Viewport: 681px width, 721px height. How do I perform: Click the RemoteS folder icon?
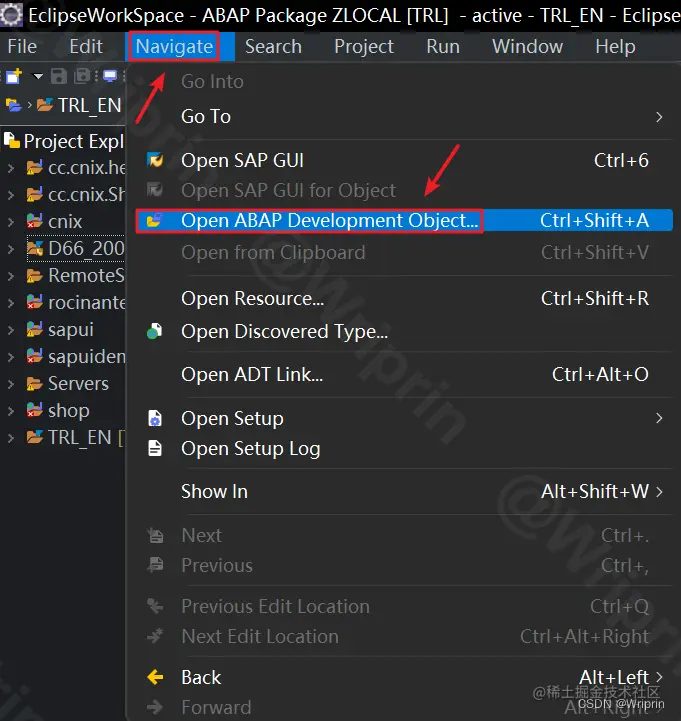tap(34, 276)
